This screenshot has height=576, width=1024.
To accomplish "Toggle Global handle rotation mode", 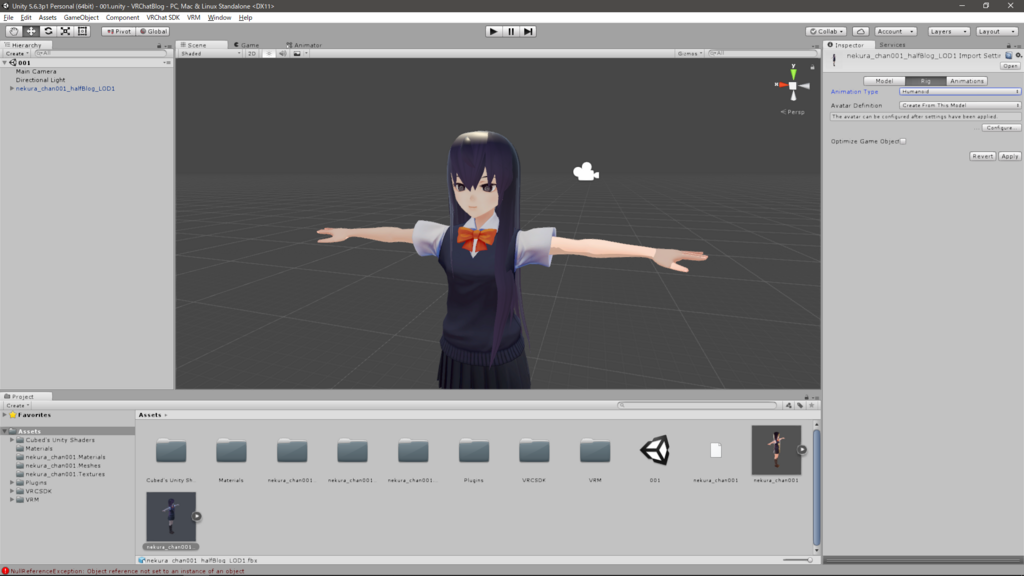I will 153,31.
